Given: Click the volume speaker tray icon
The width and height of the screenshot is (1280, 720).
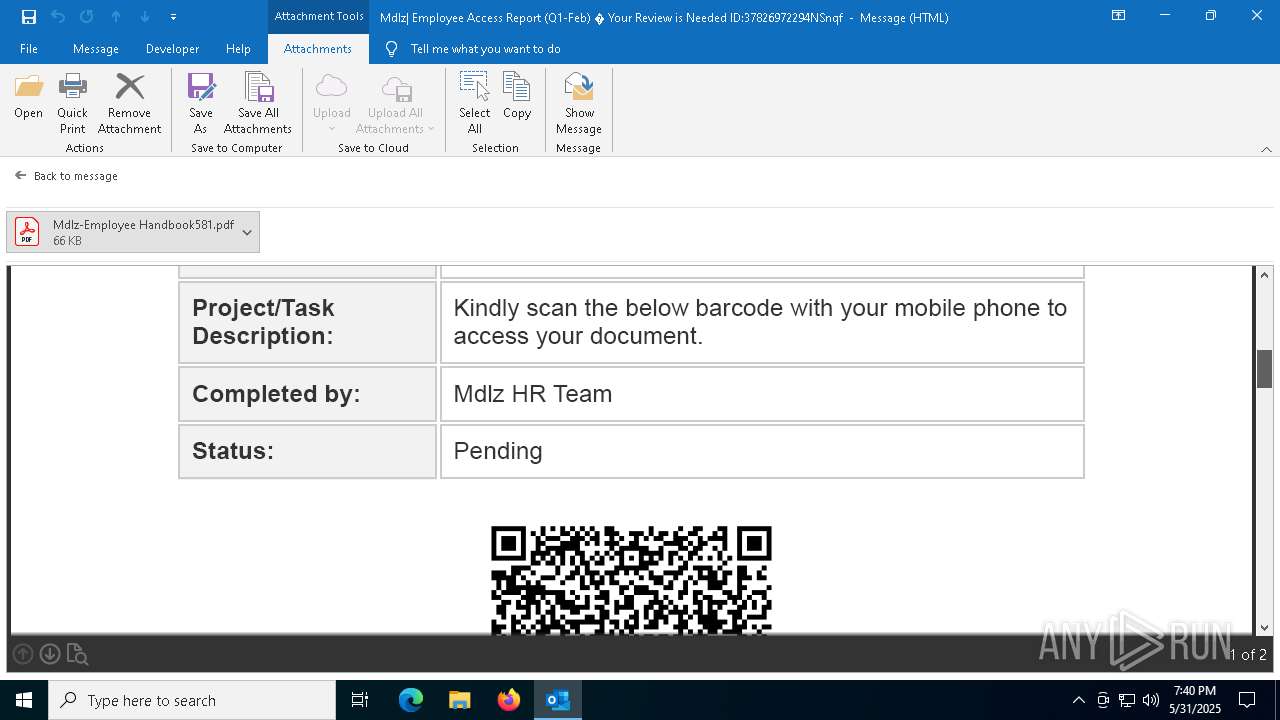Looking at the screenshot, I should pos(1151,700).
